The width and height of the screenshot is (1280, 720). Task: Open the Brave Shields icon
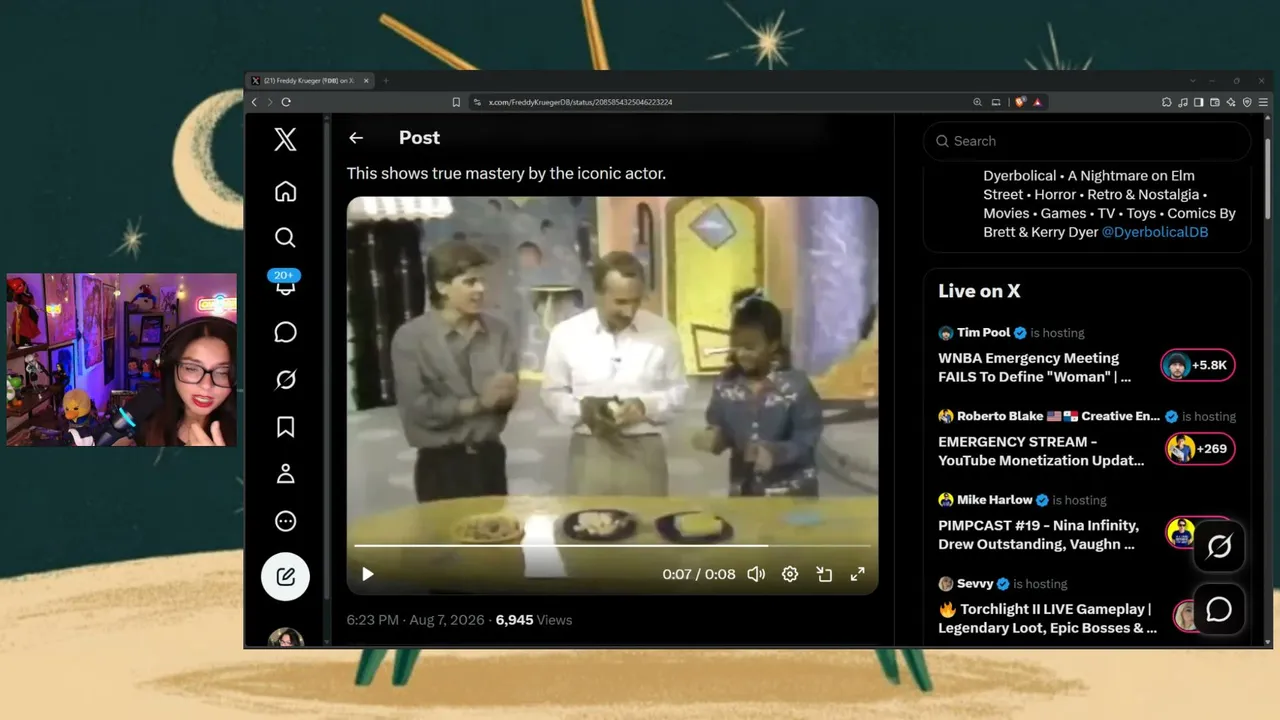point(1020,102)
